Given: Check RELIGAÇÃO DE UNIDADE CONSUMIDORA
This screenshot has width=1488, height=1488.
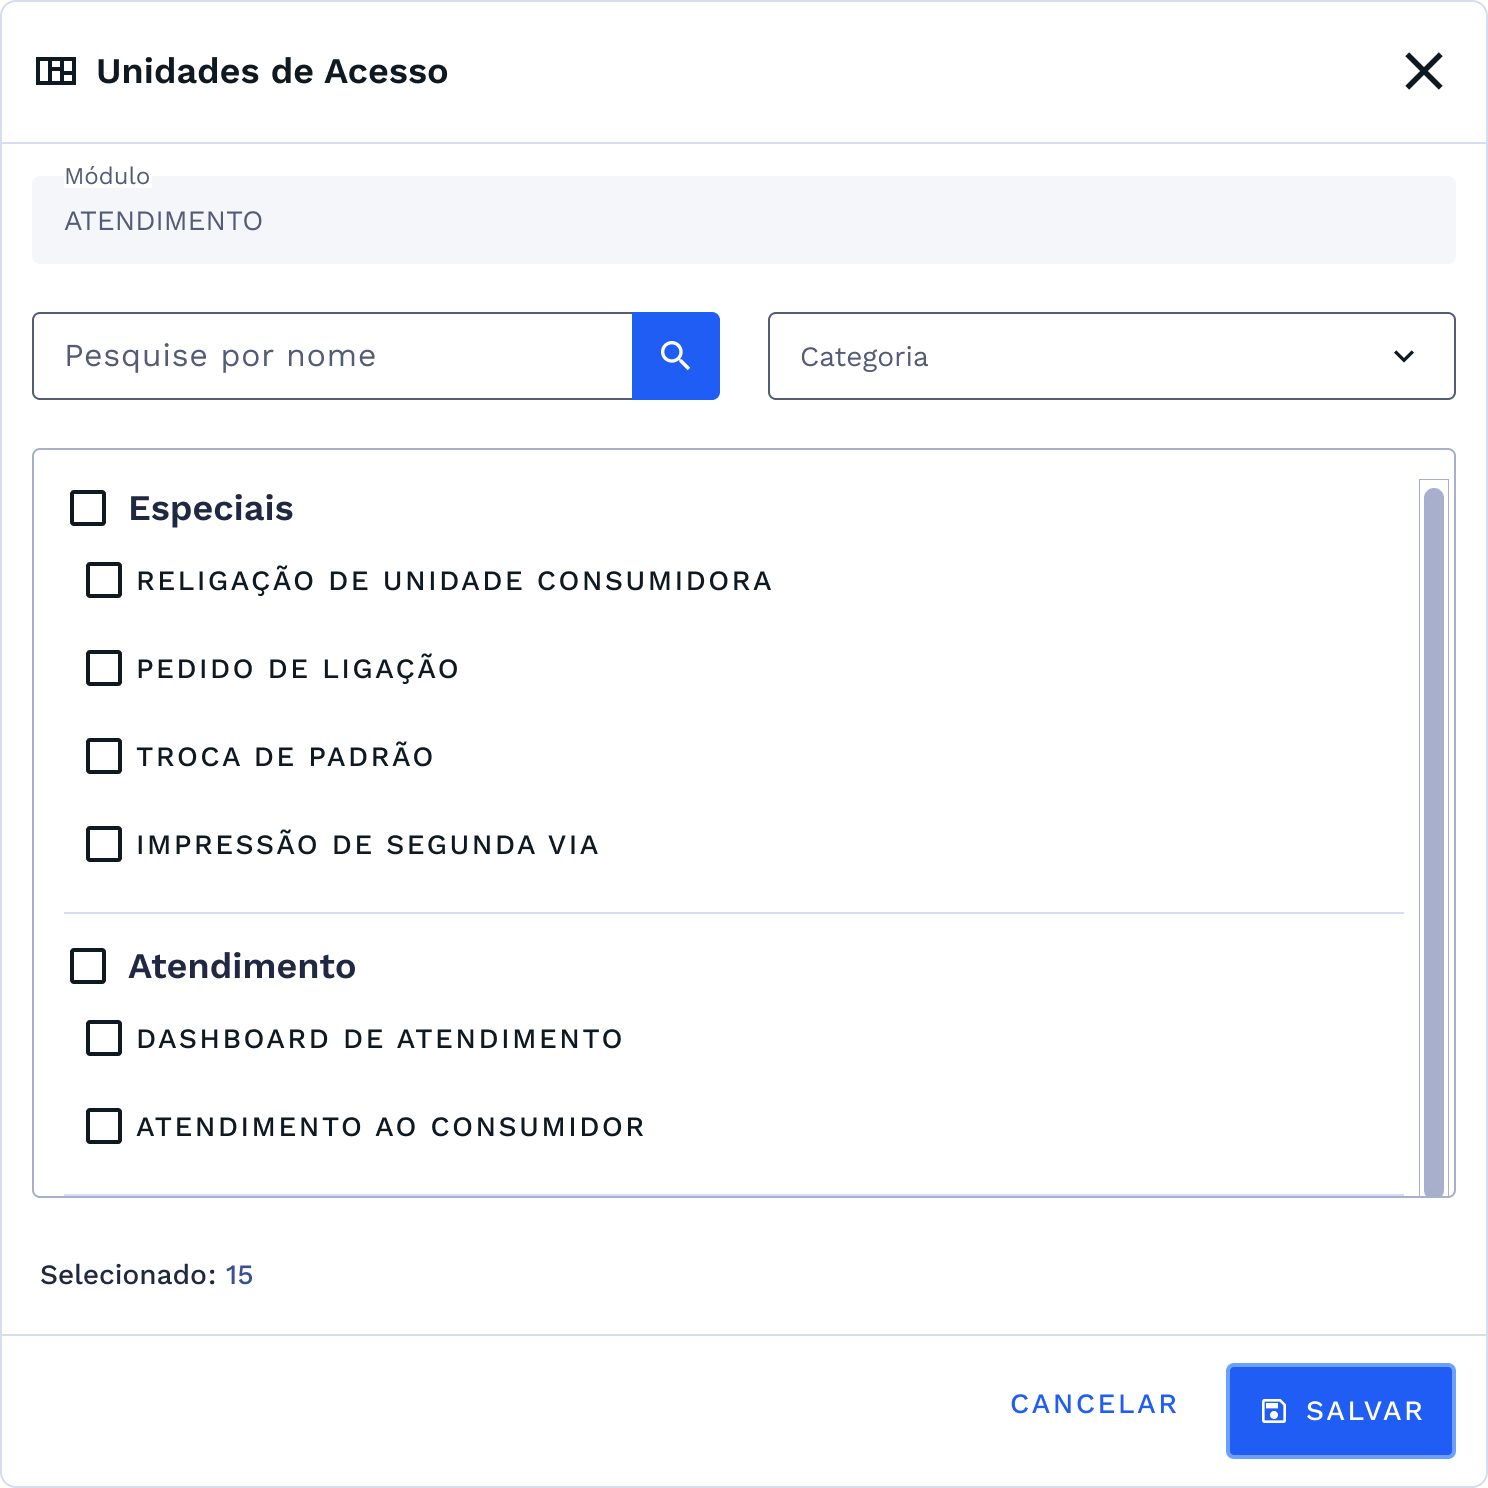Looking at the screenshot, I should pos(104,580).
